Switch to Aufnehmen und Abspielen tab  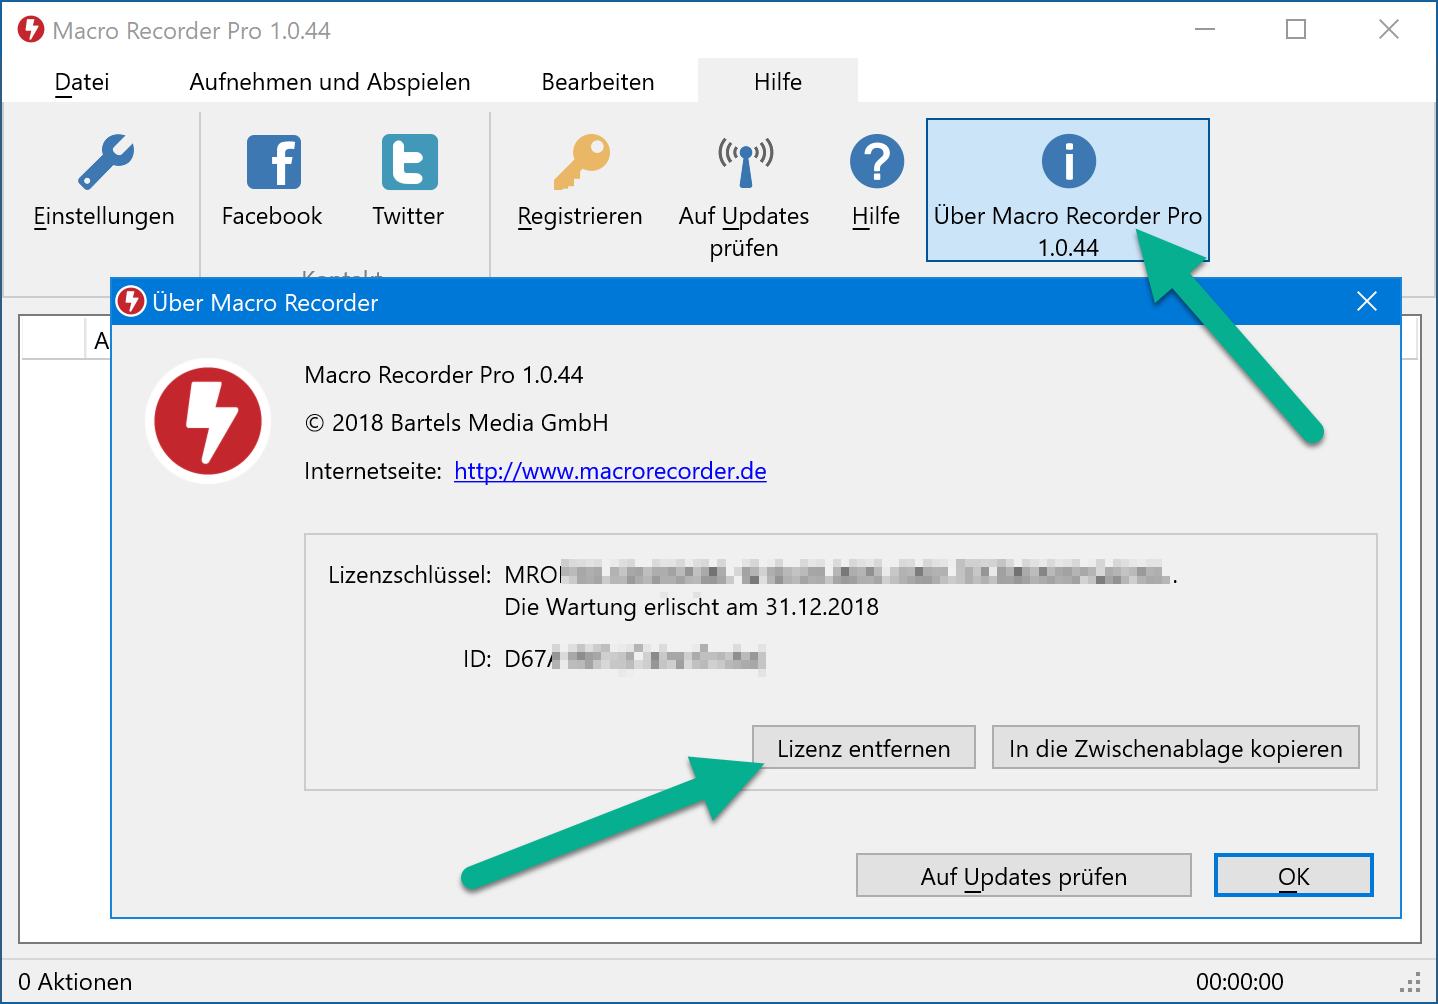pyautogui.click(x=330, y=82)
